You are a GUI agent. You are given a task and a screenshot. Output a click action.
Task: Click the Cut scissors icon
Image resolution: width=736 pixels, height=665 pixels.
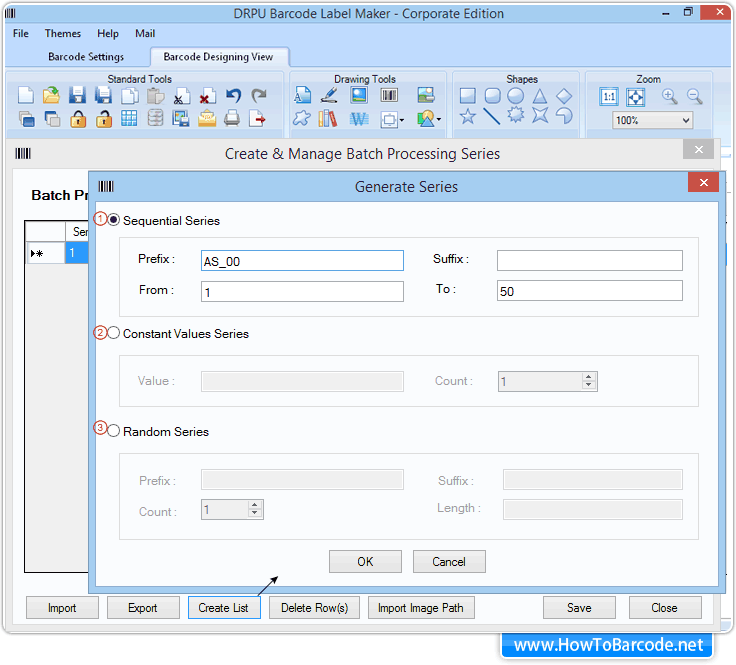coord(181,96)
